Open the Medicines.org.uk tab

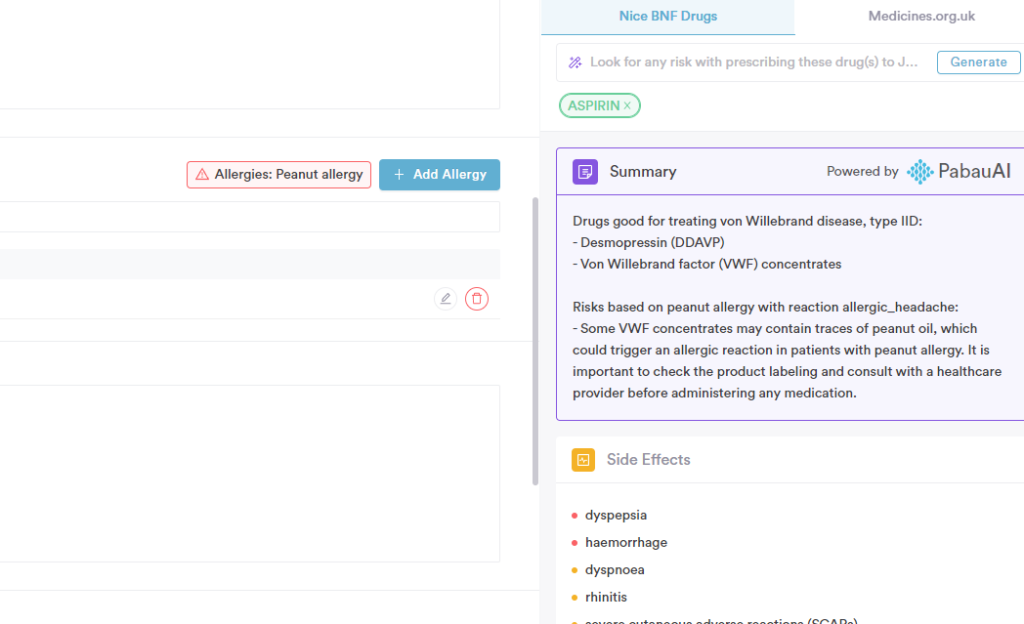pos(921,16)
